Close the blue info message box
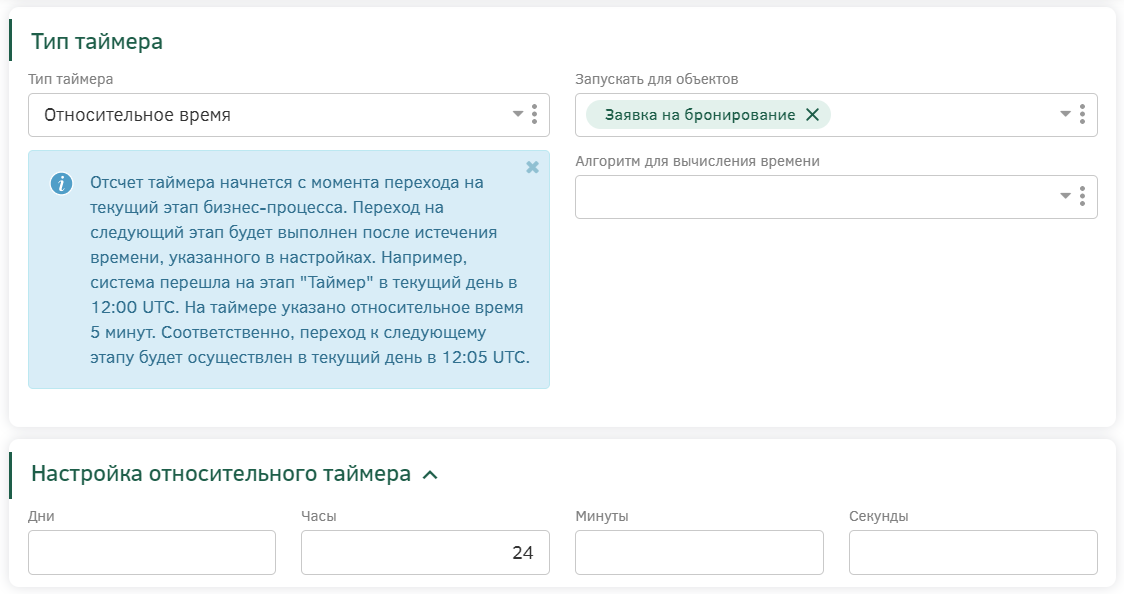1124x598 pixels. point(533,167)
